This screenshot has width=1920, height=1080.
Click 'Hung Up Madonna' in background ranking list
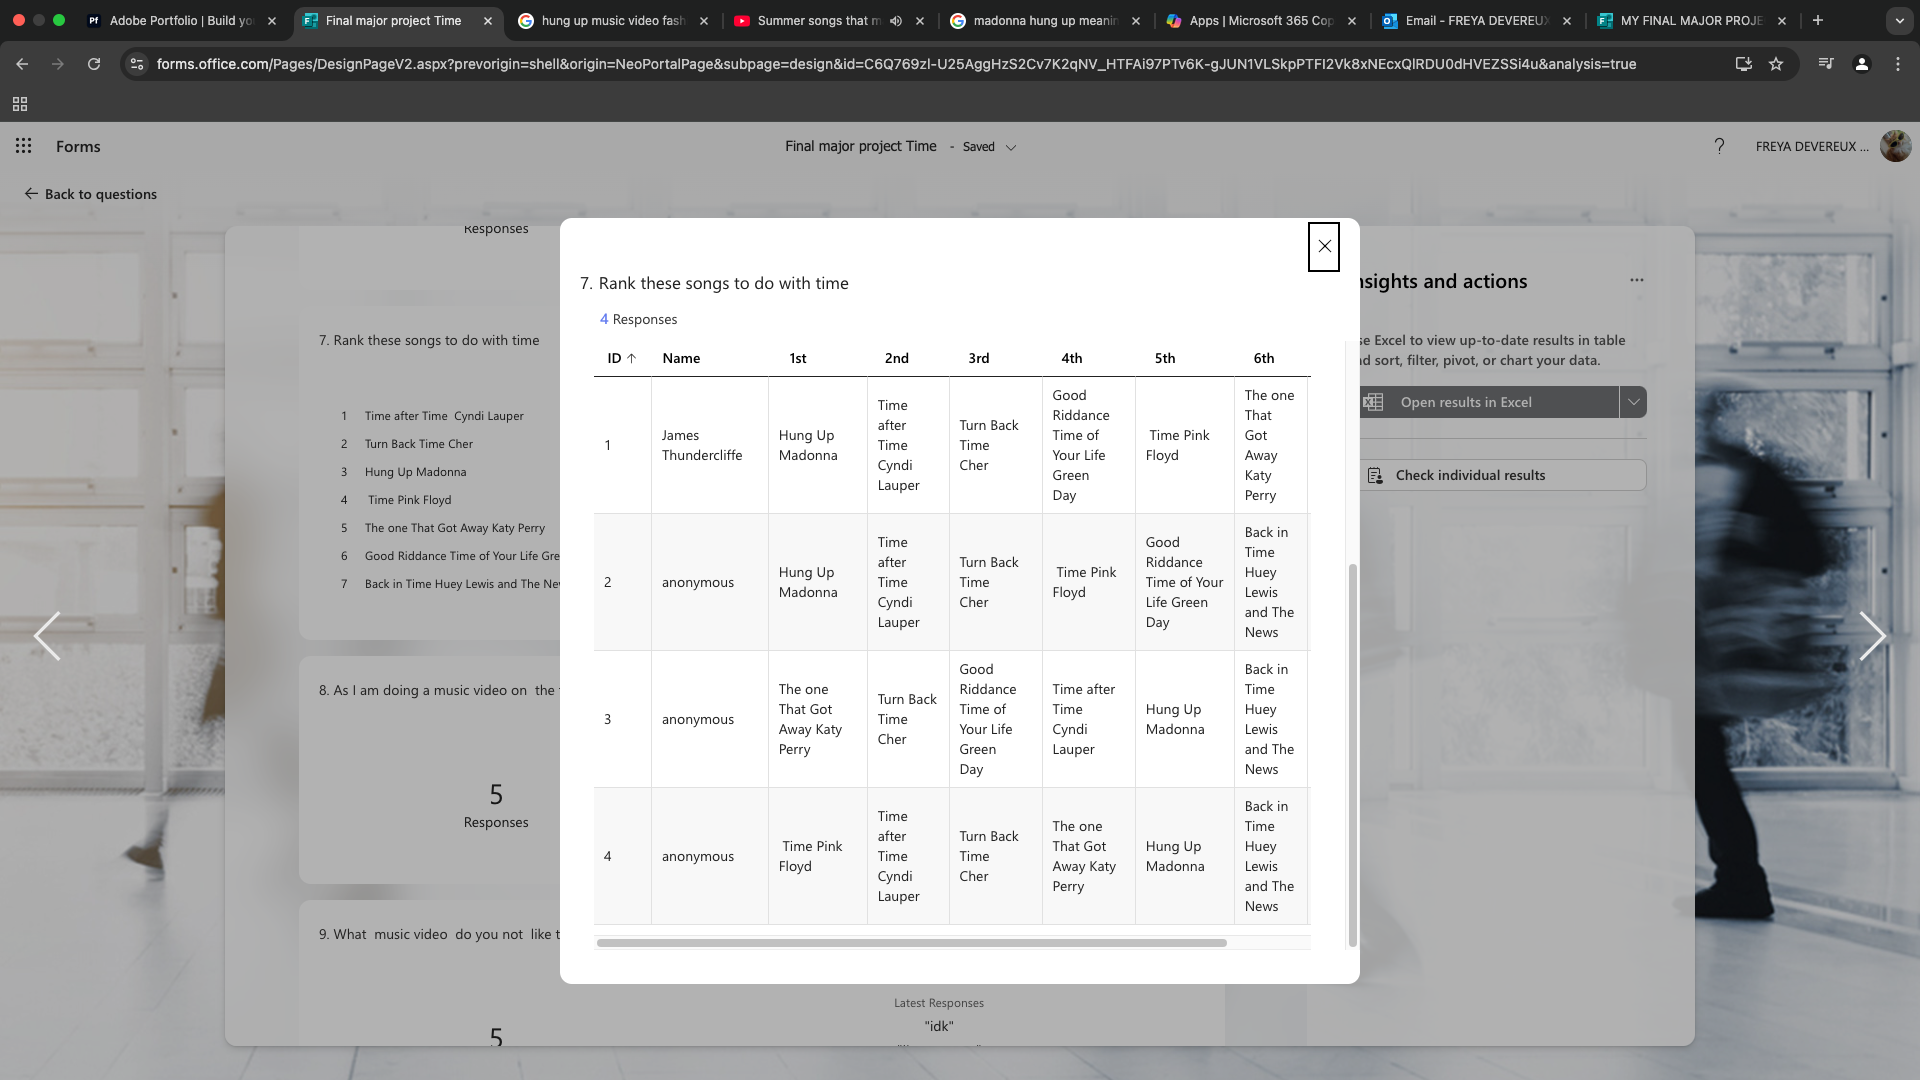(x=415, y=472)
